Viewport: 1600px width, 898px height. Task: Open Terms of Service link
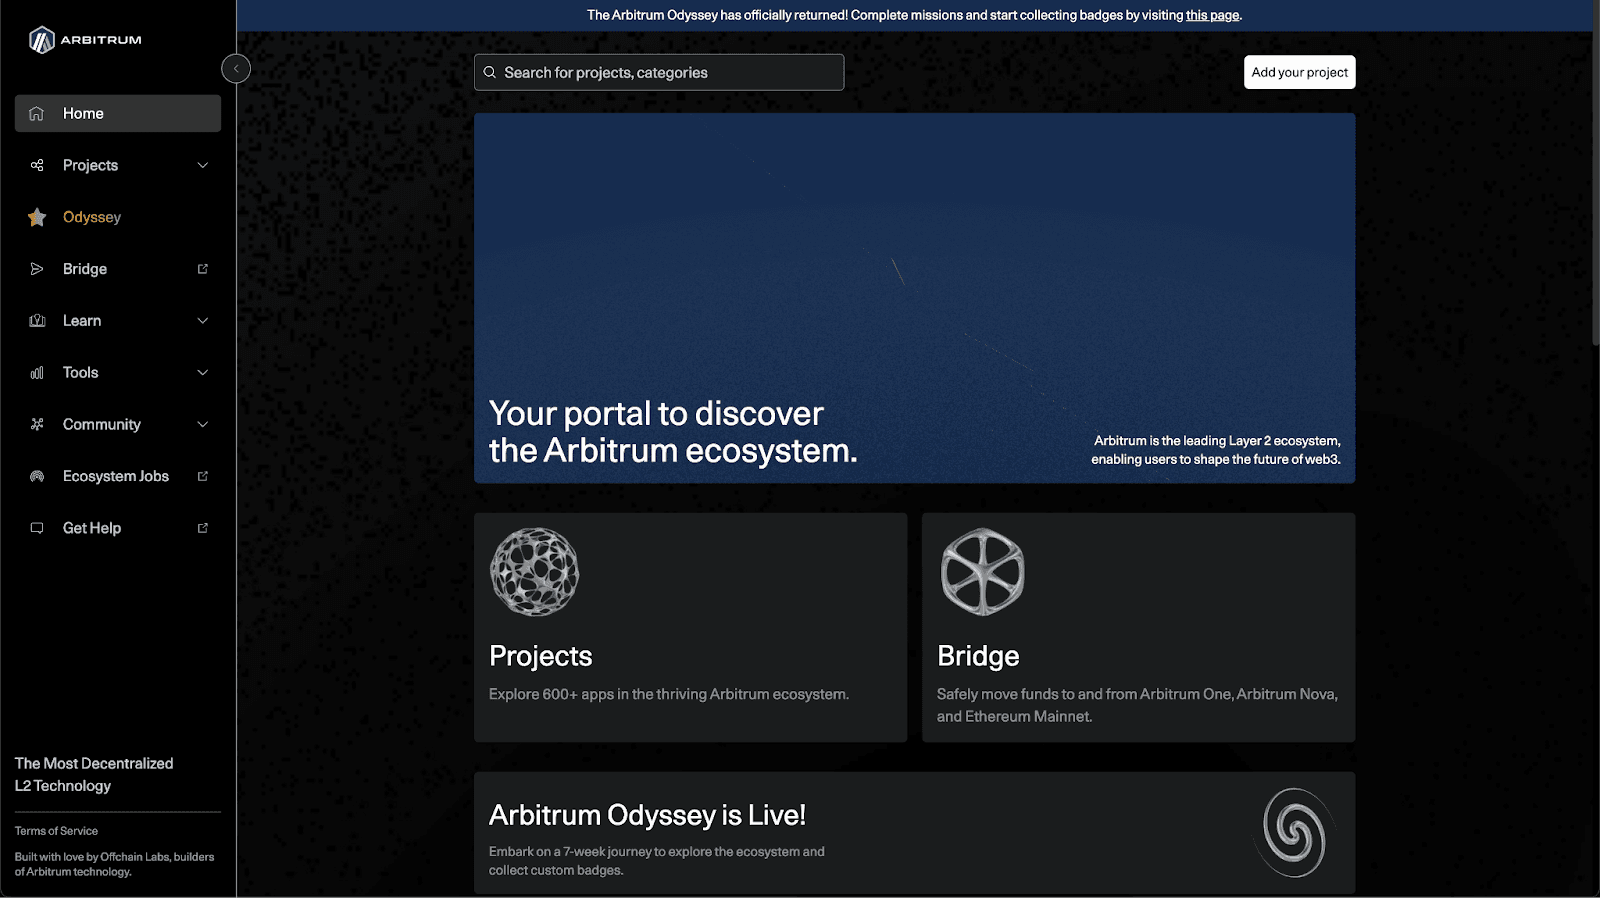click(56, 831)
